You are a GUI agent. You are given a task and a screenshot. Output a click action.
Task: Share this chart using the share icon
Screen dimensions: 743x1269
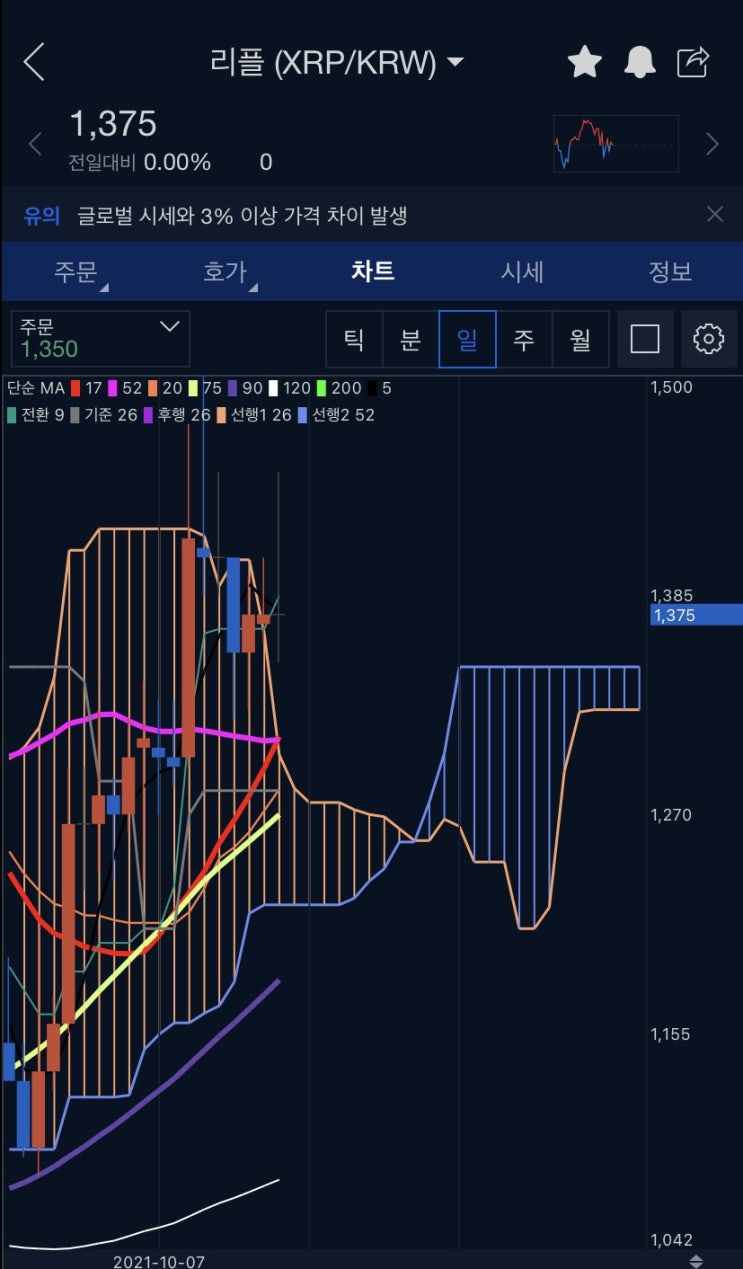coord(694,62)
